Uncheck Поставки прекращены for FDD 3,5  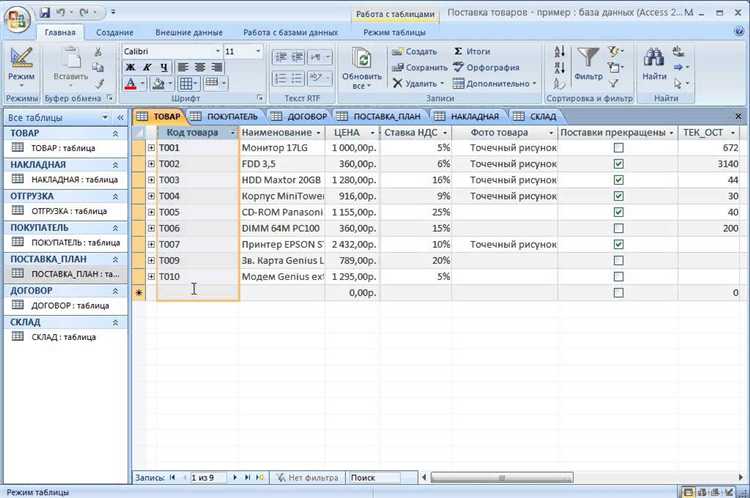coord(618,164)
